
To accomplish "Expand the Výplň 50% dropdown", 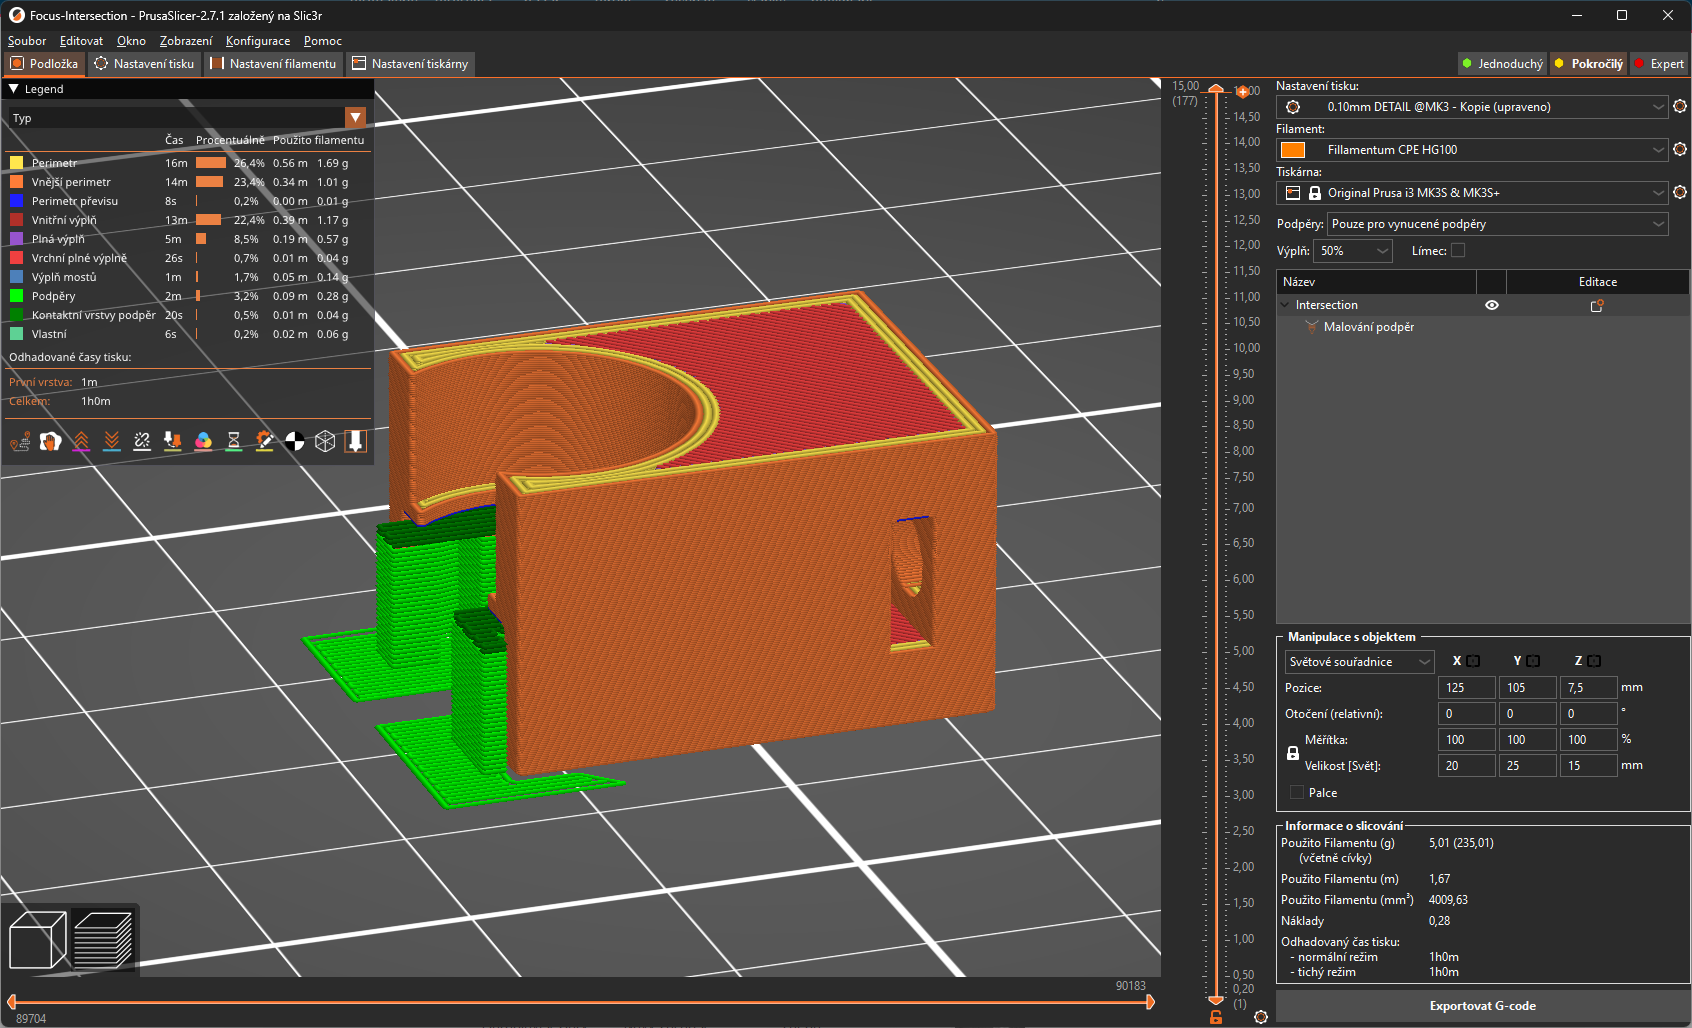I will [x=1353, y=251].
